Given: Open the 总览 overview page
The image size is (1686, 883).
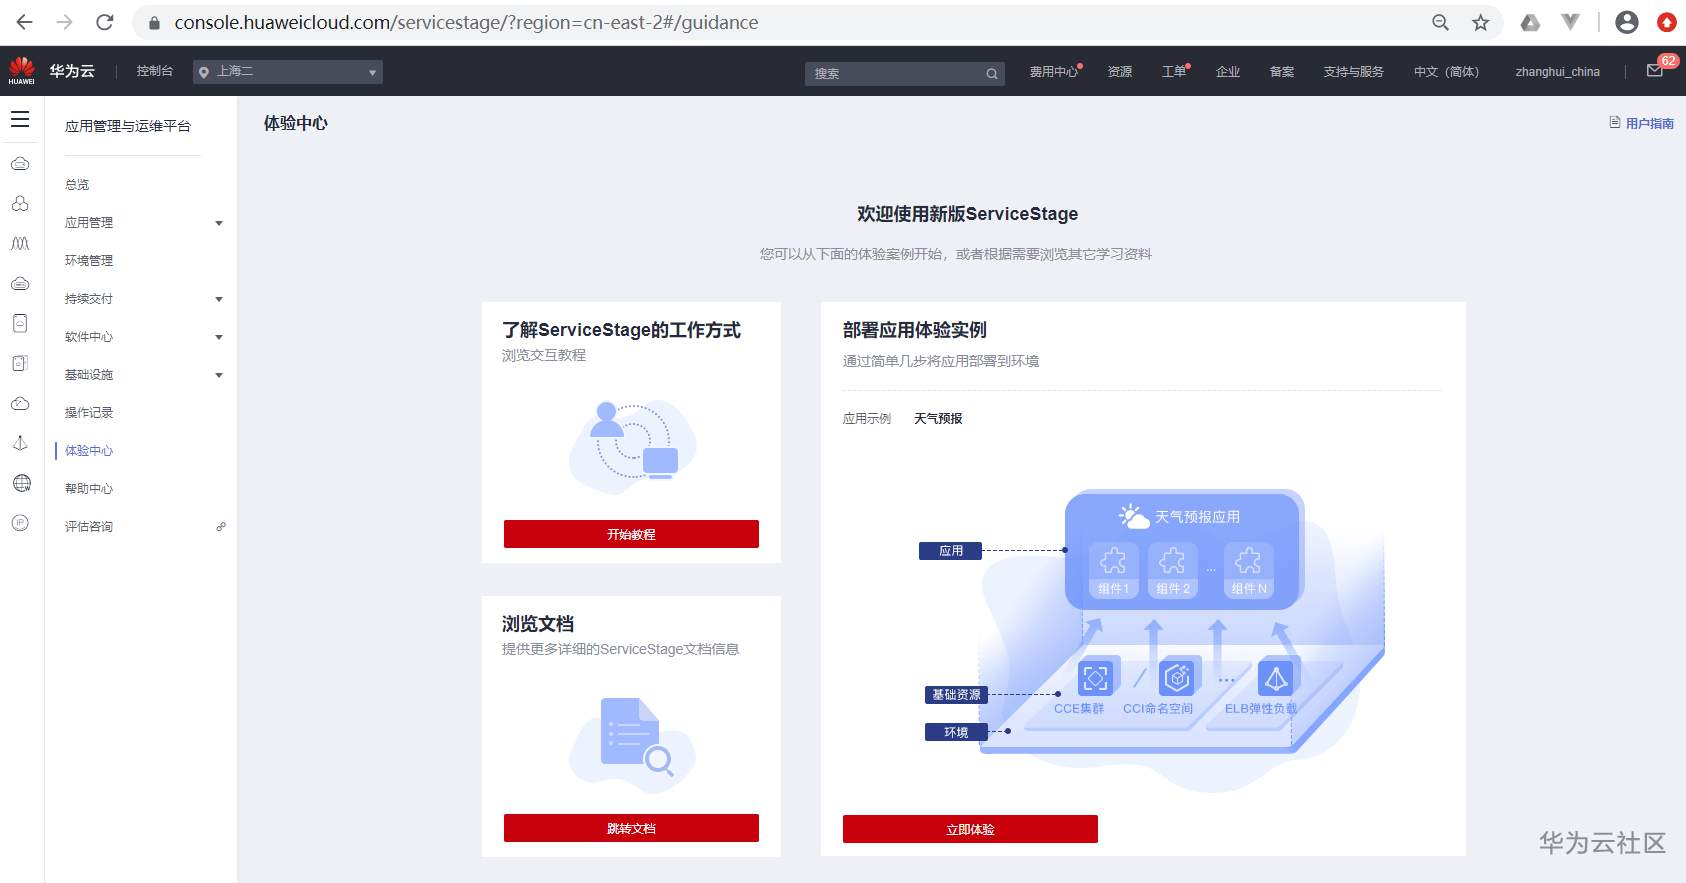Looking at the screenshot, I should pos(77,185).
